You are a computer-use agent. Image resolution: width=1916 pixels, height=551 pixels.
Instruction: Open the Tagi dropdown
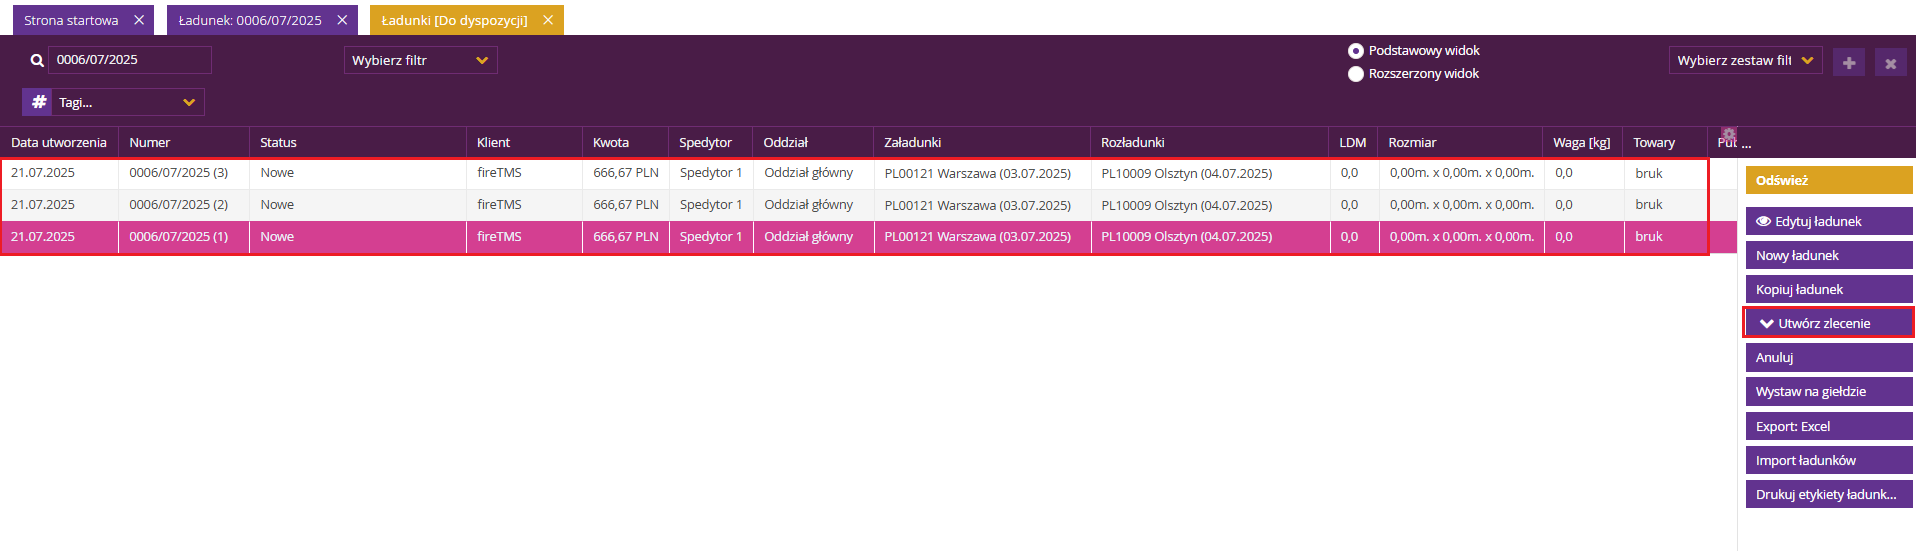point(127,102)
